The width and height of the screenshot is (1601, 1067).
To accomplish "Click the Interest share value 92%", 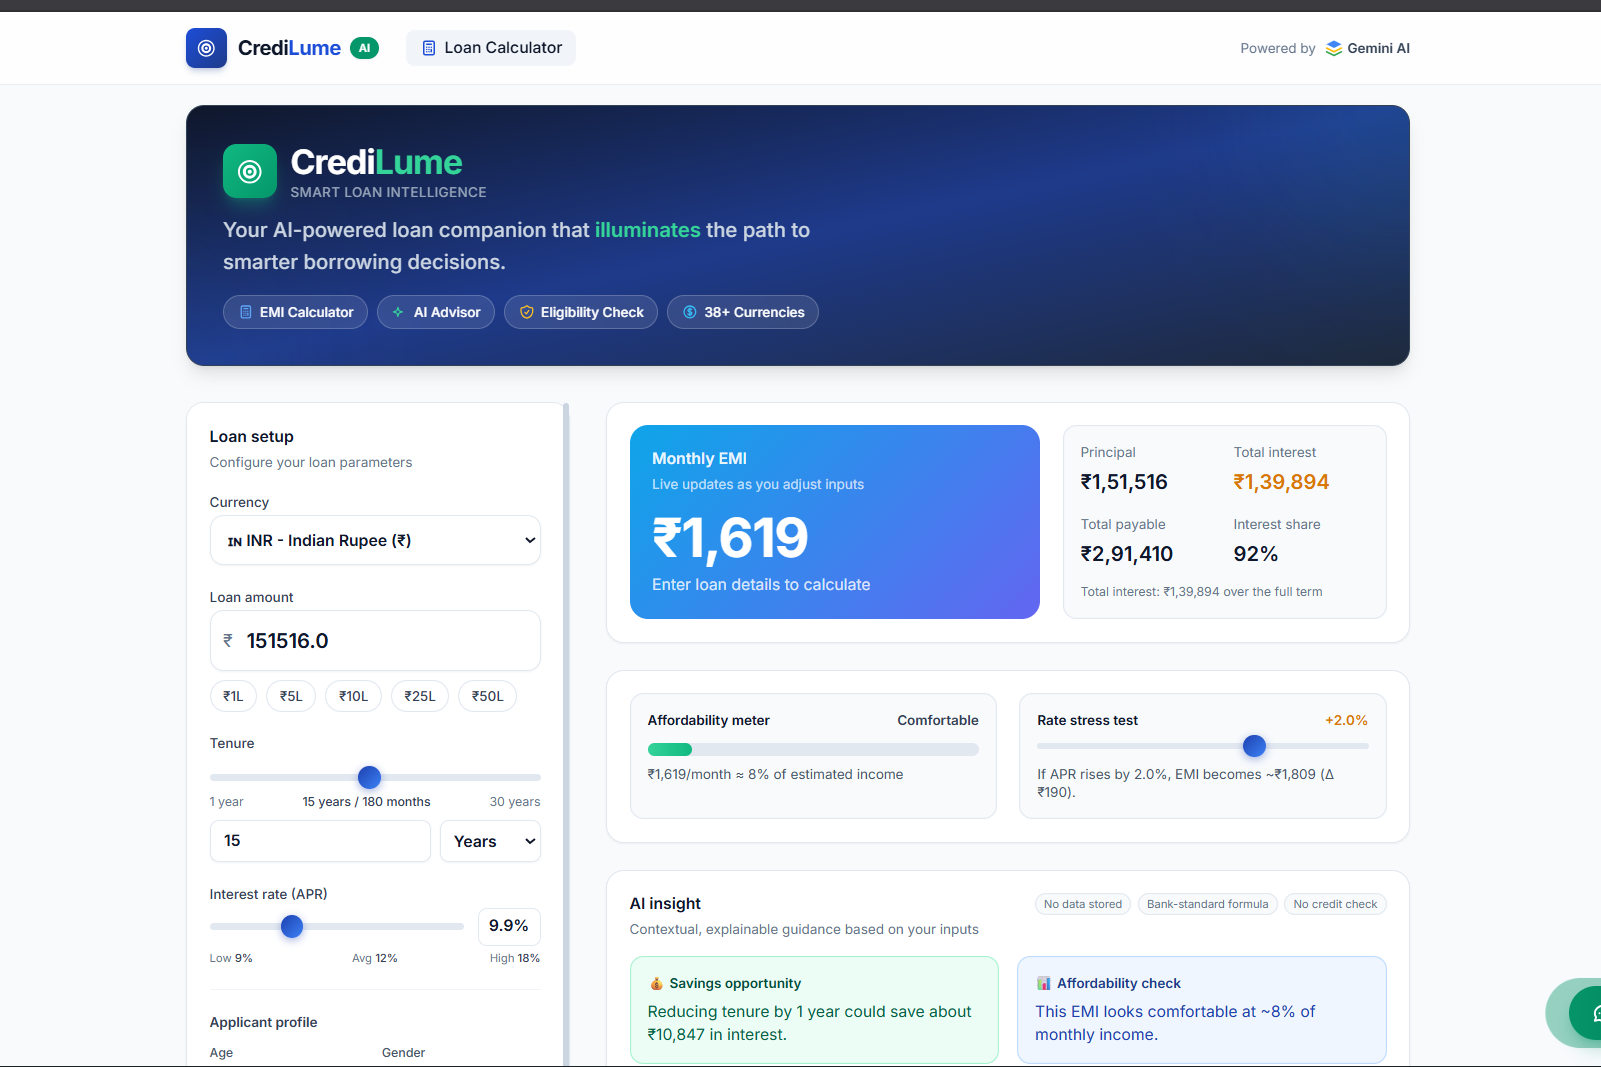I will tap(1256, 554).
